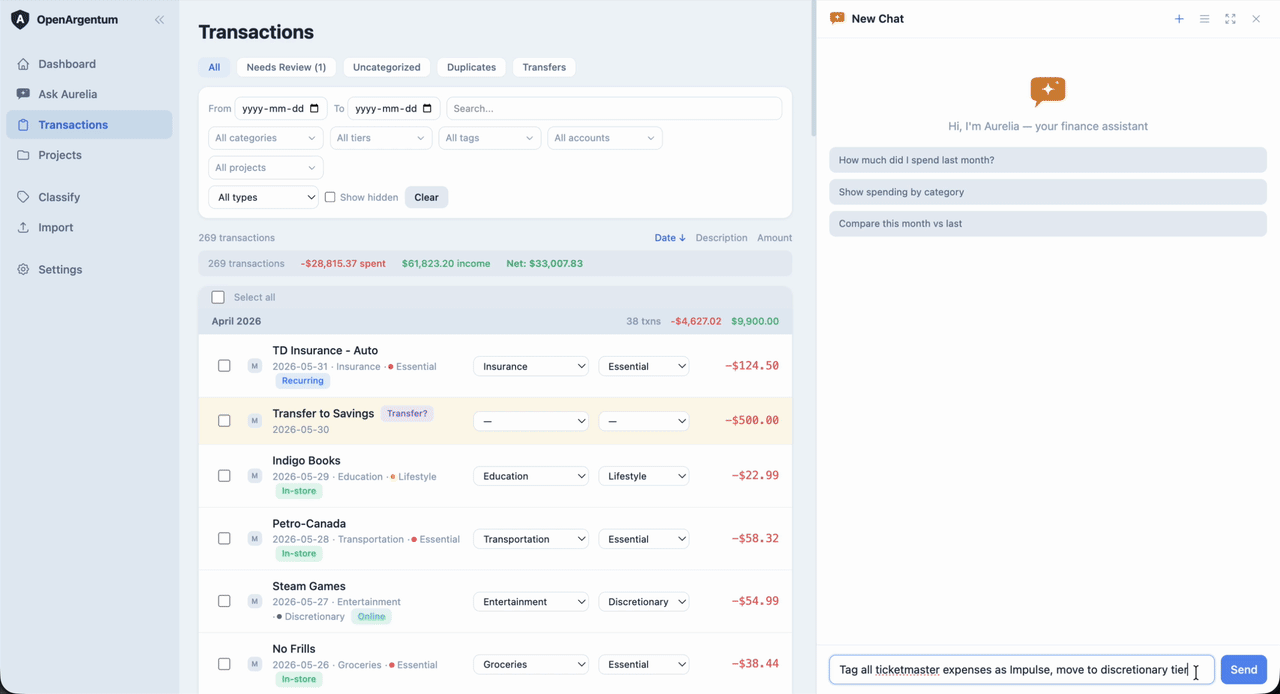
Task: Switch to the Duplicates tab
Action: [x=472, y=67]
